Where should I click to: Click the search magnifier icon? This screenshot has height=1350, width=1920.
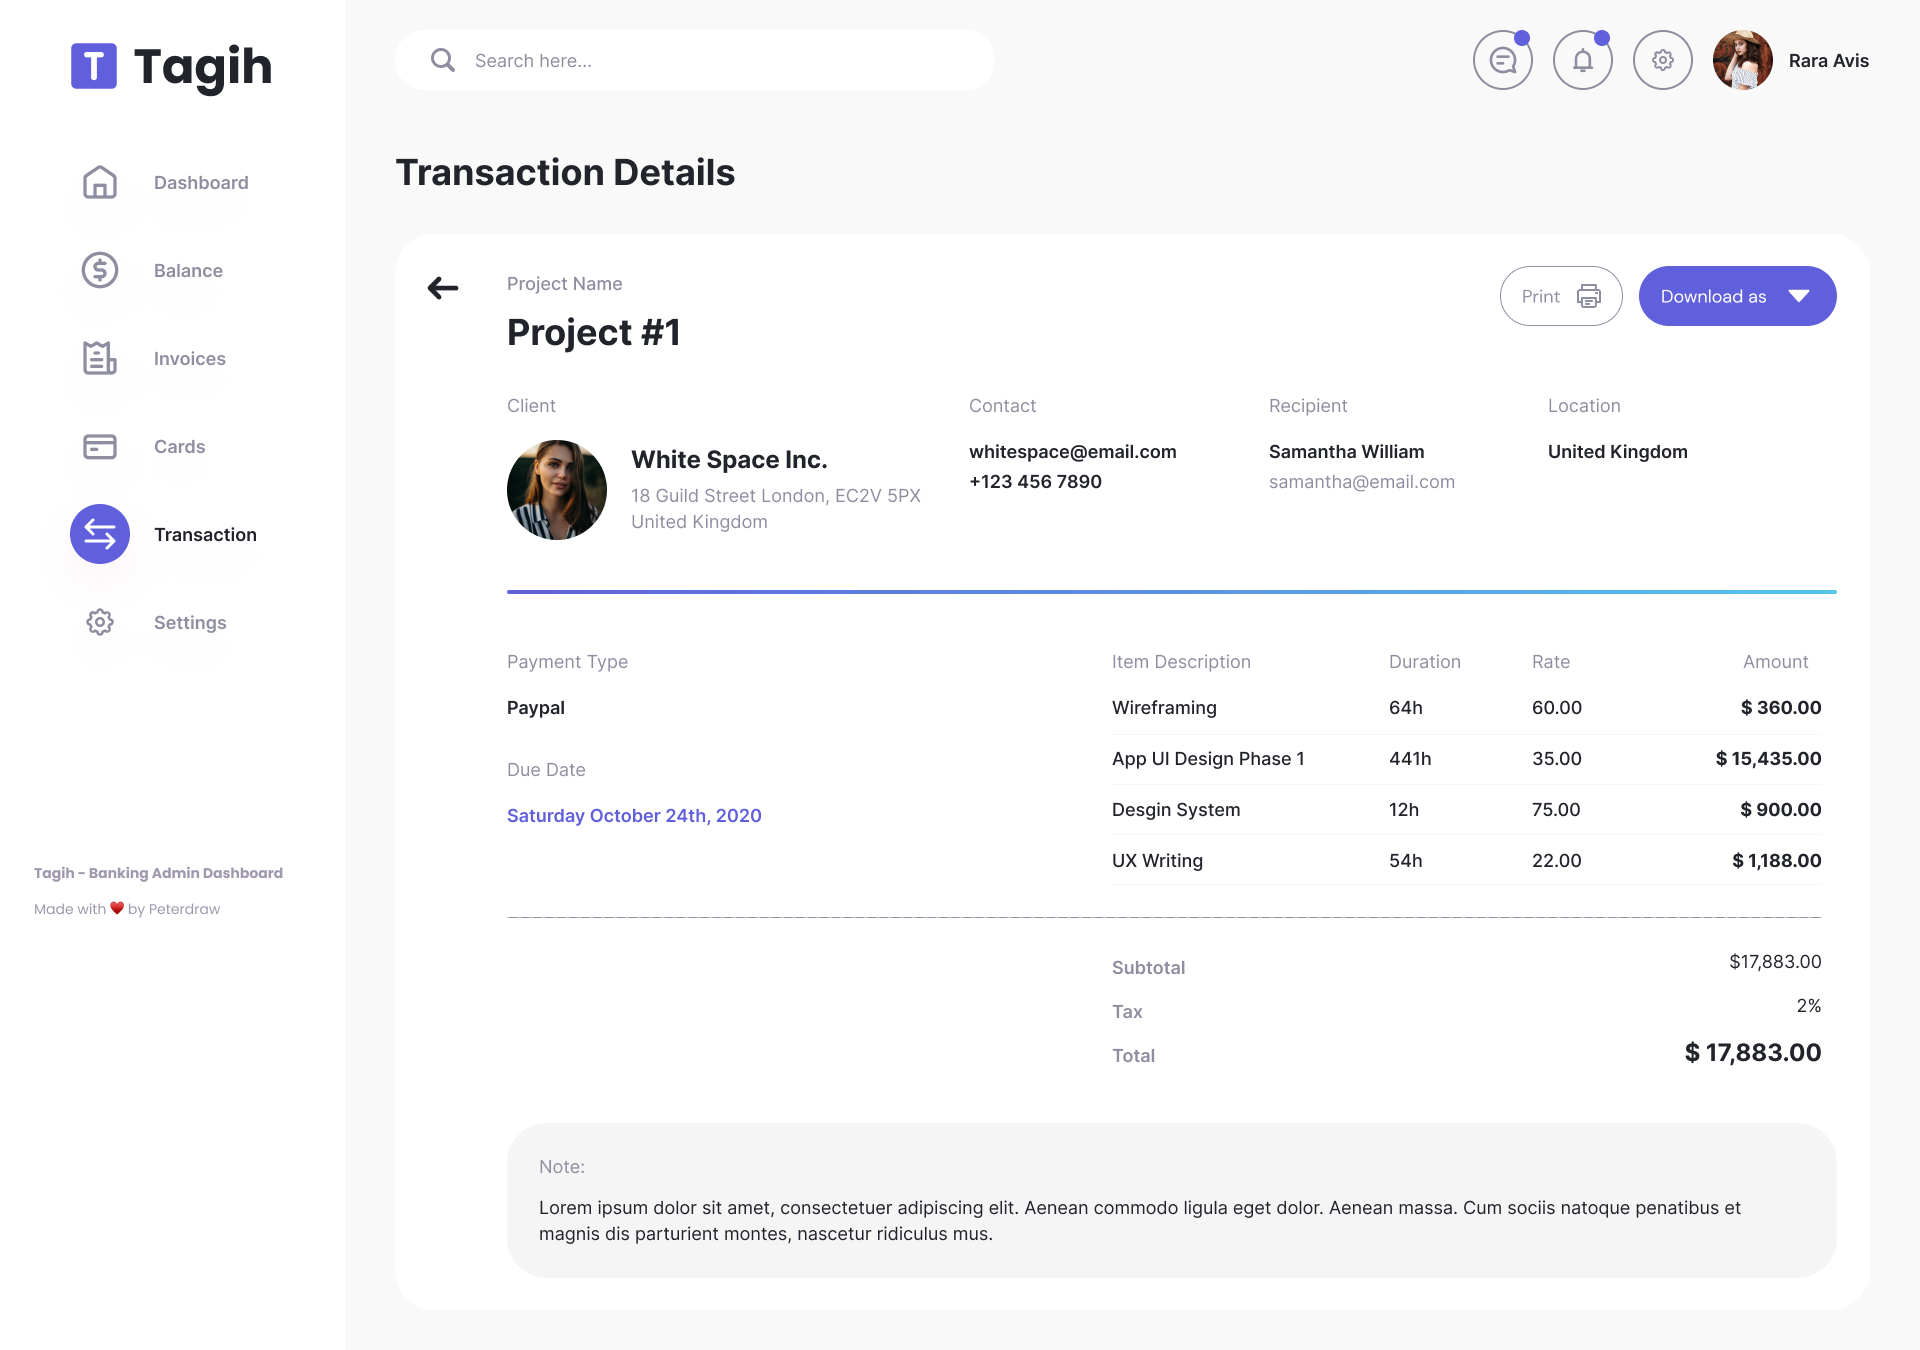pyautogui.click(x=443, y=61)
